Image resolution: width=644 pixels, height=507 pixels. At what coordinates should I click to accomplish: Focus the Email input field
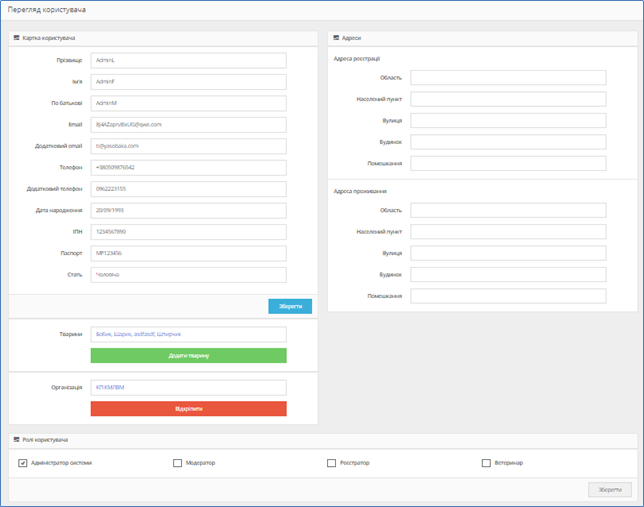(x=188, y=125)
